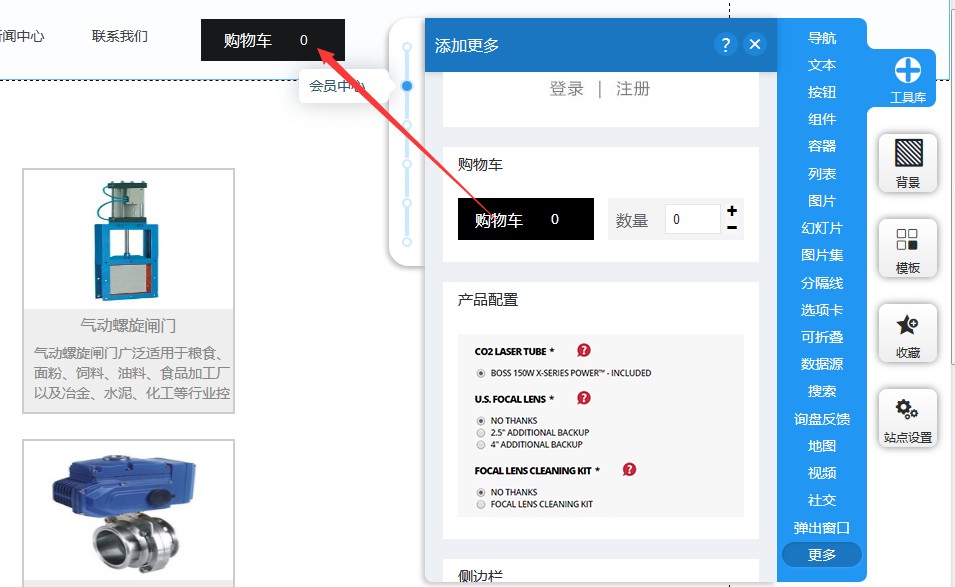
Task: Select 询盘反馈 category in the toolbox list
Action: click(822, 419)
